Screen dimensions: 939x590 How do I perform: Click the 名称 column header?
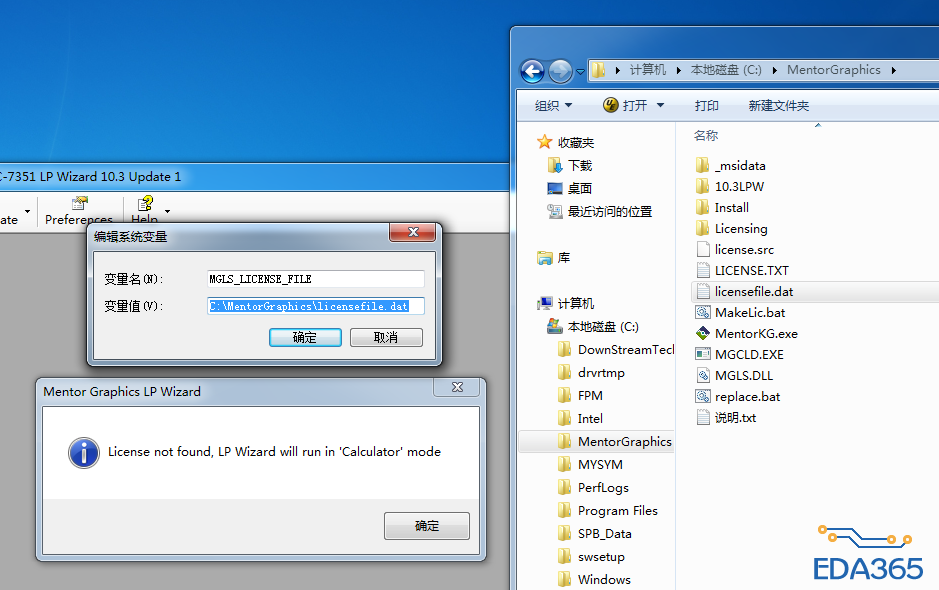[x=705, y=135]
